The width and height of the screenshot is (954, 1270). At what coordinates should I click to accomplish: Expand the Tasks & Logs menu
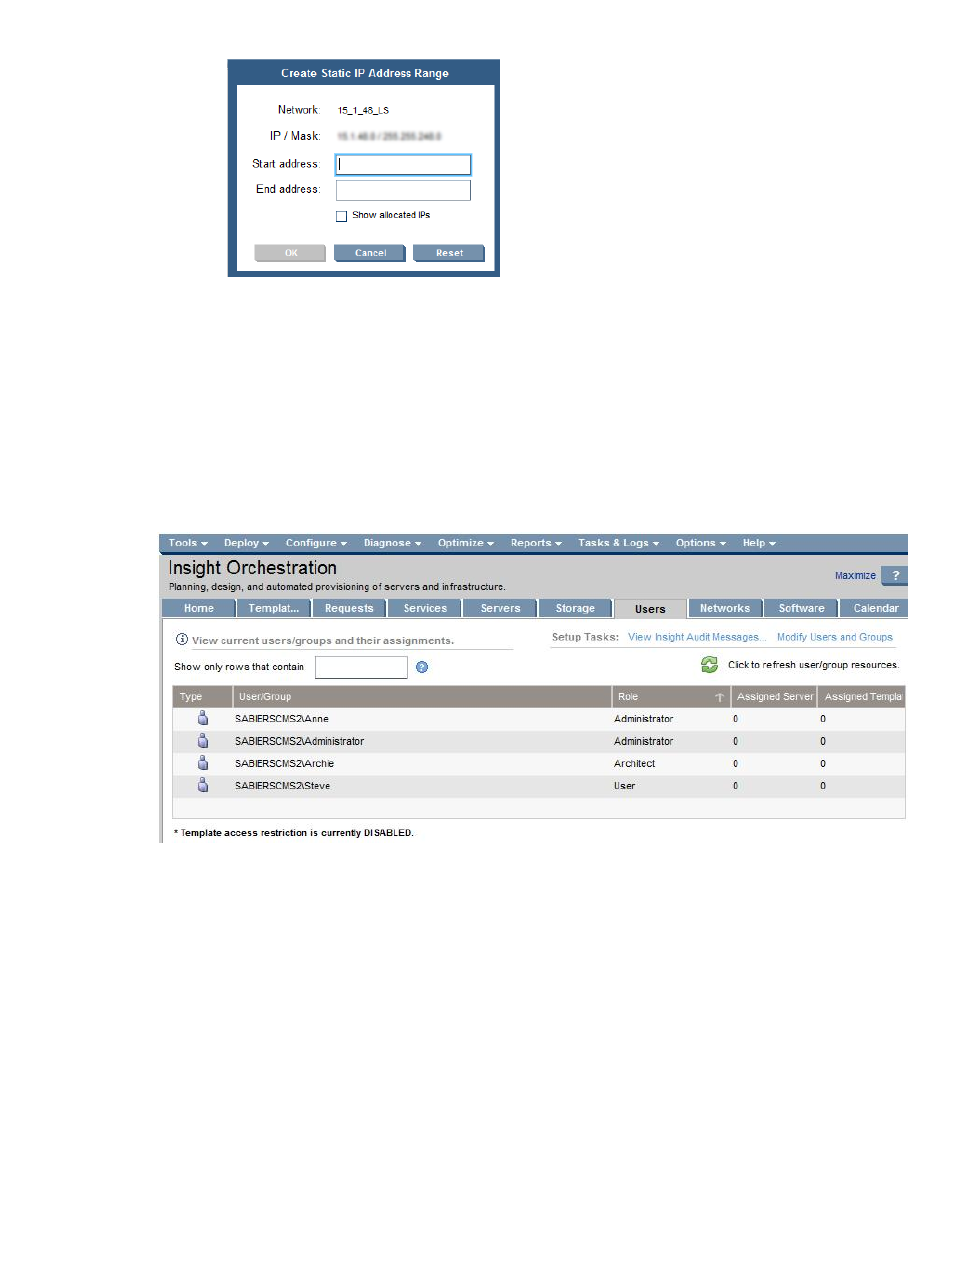point(618,543)
